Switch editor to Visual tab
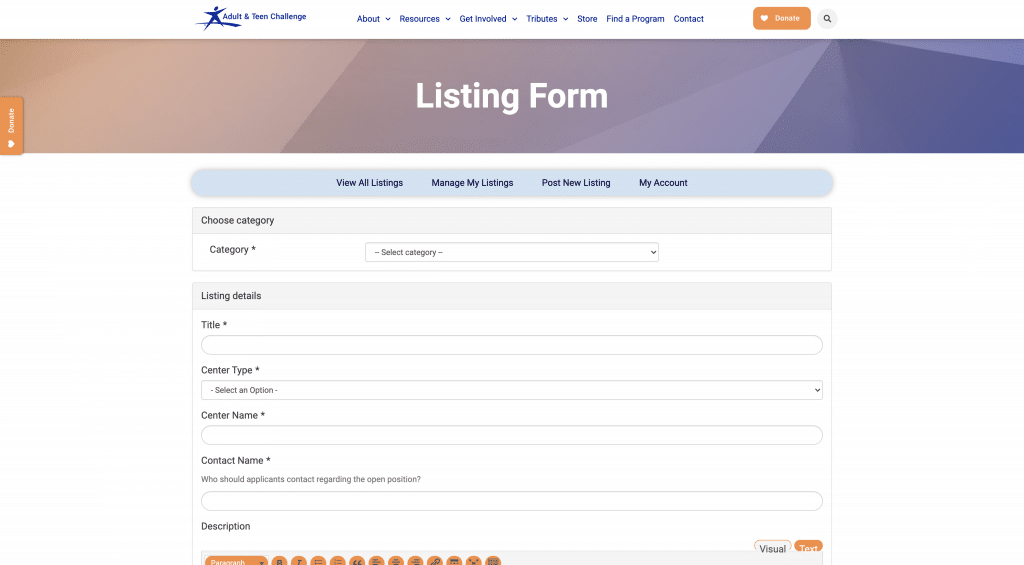Viewport: 1024px width, 565px height. pos(773,548)
